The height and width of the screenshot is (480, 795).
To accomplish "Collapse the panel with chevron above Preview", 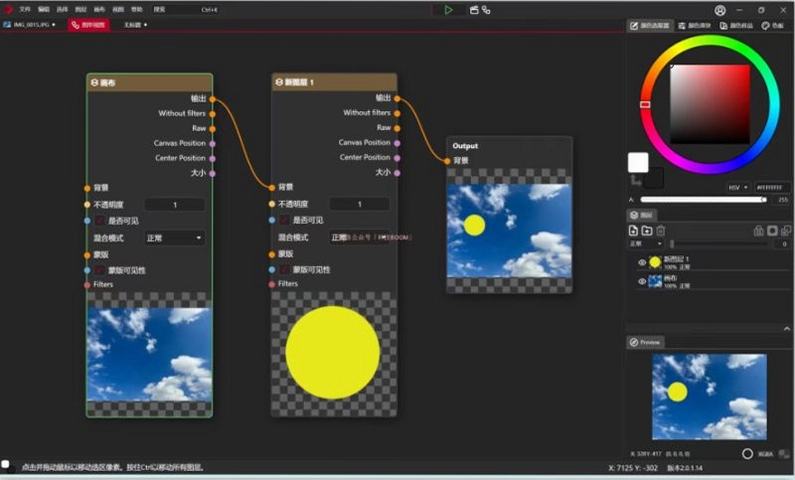I will coord(786,329).
